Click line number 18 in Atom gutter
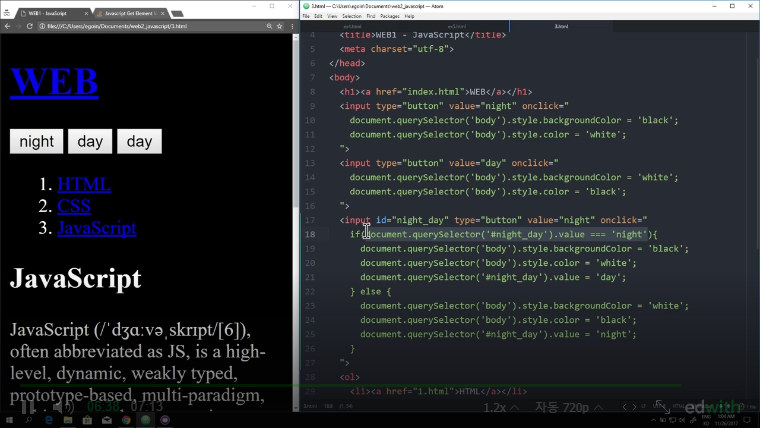The height and width of the screenshot is (428, 760). (x=310, y=234)
